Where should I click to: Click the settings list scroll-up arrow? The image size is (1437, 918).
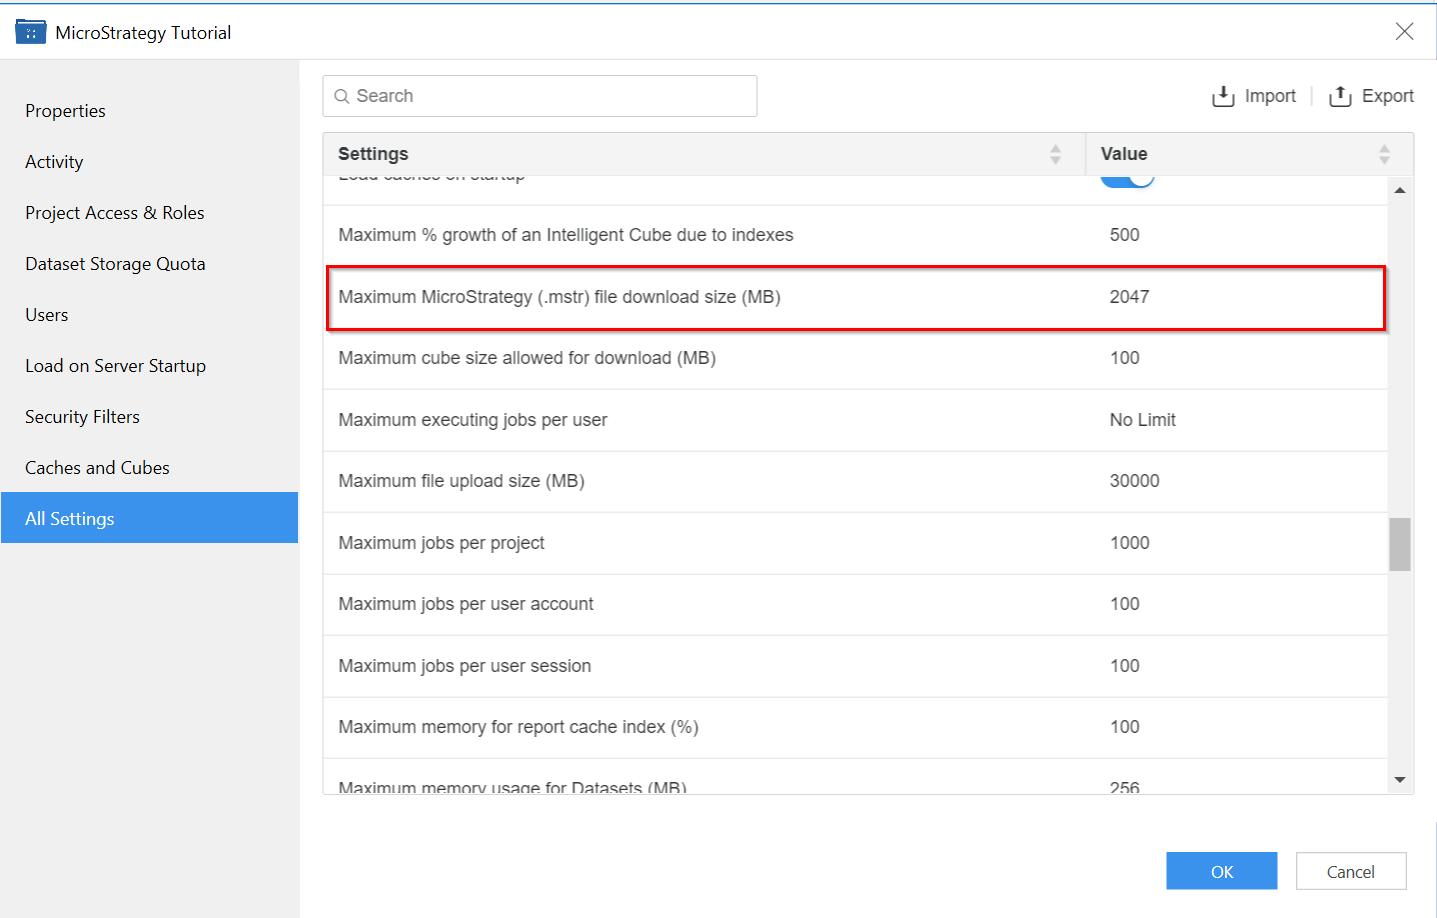pos(1400,190)
